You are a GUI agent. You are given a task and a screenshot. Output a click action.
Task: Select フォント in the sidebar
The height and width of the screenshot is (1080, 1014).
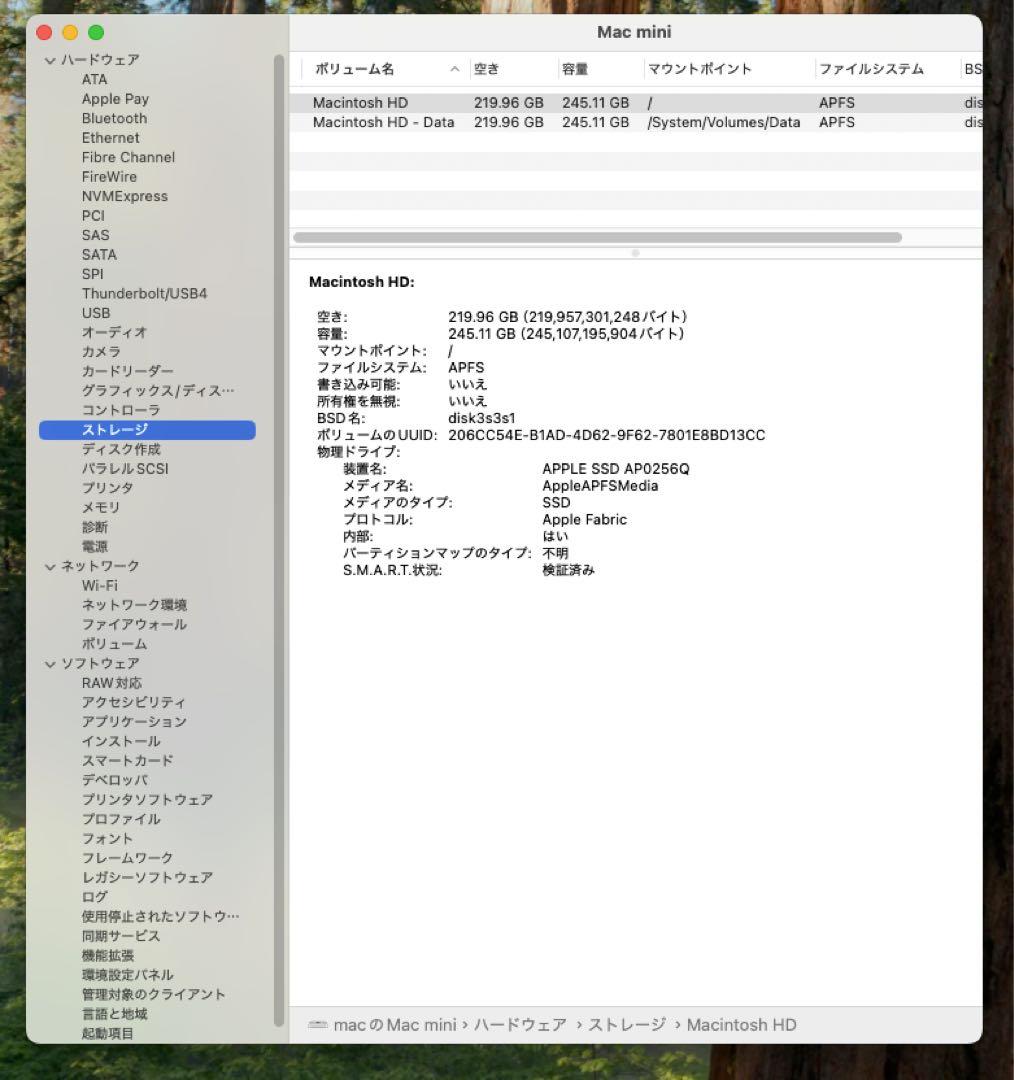(x=107, y=838)
